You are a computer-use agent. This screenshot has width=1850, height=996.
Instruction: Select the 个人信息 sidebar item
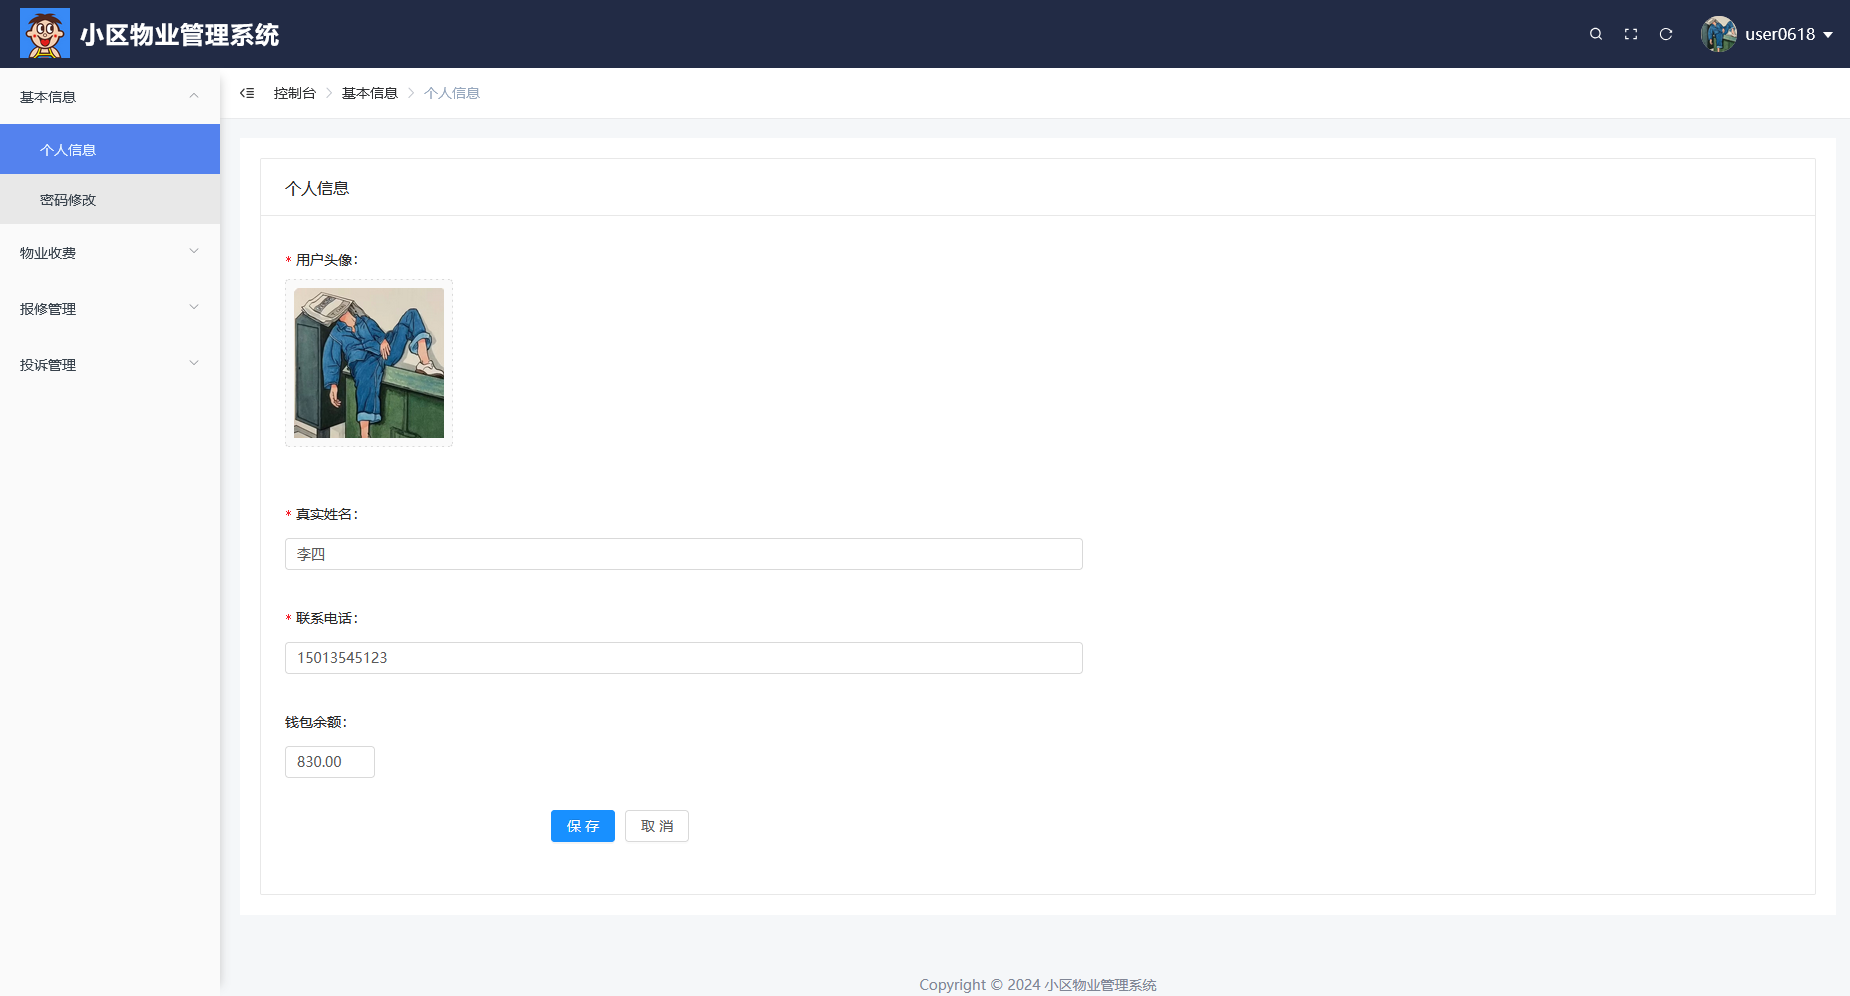[x=110, y=149]
